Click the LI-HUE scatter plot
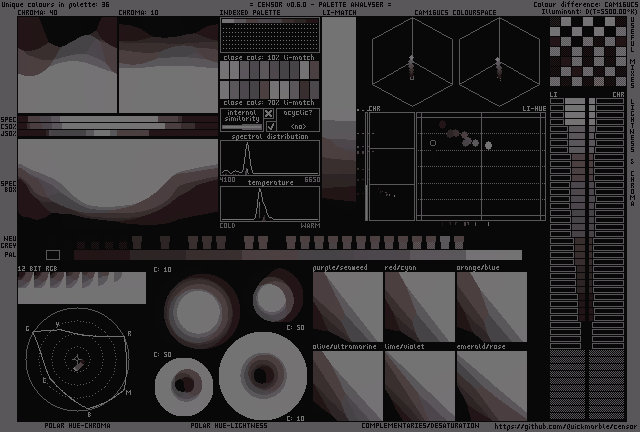This screenshot has width=640, height=432. tap(480, 166)
